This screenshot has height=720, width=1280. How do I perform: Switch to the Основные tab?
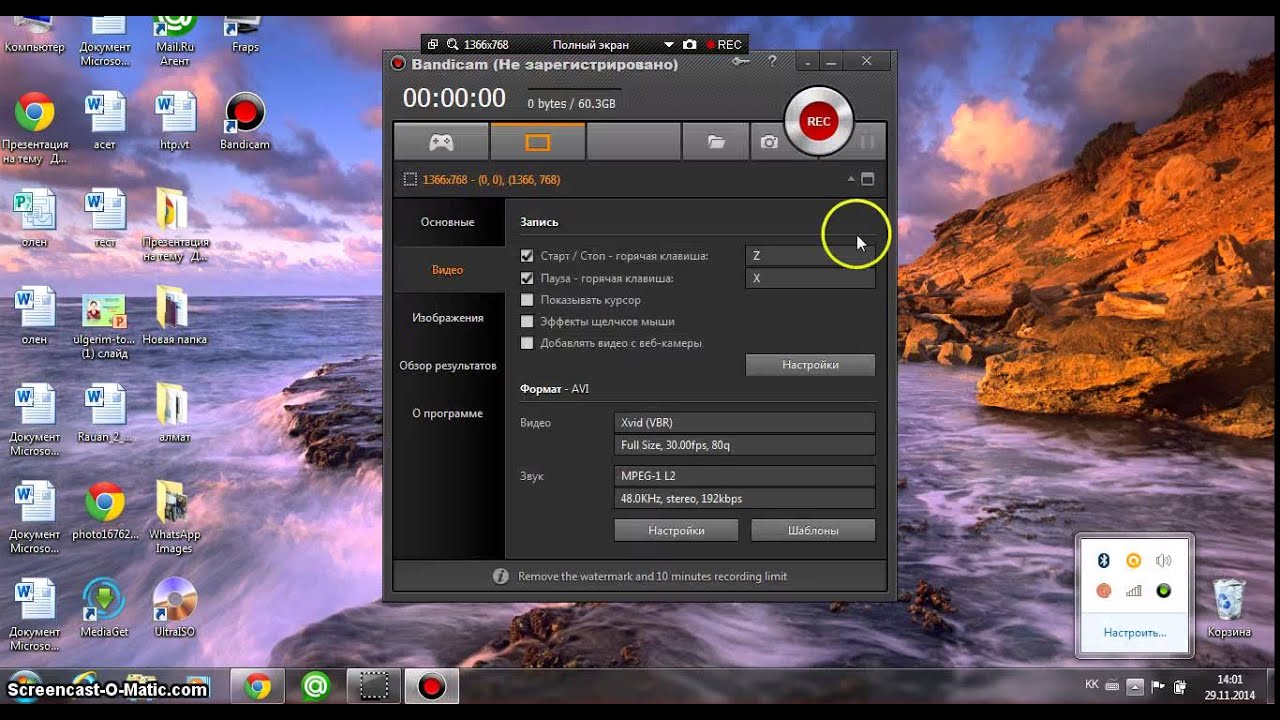pos(448,222)
